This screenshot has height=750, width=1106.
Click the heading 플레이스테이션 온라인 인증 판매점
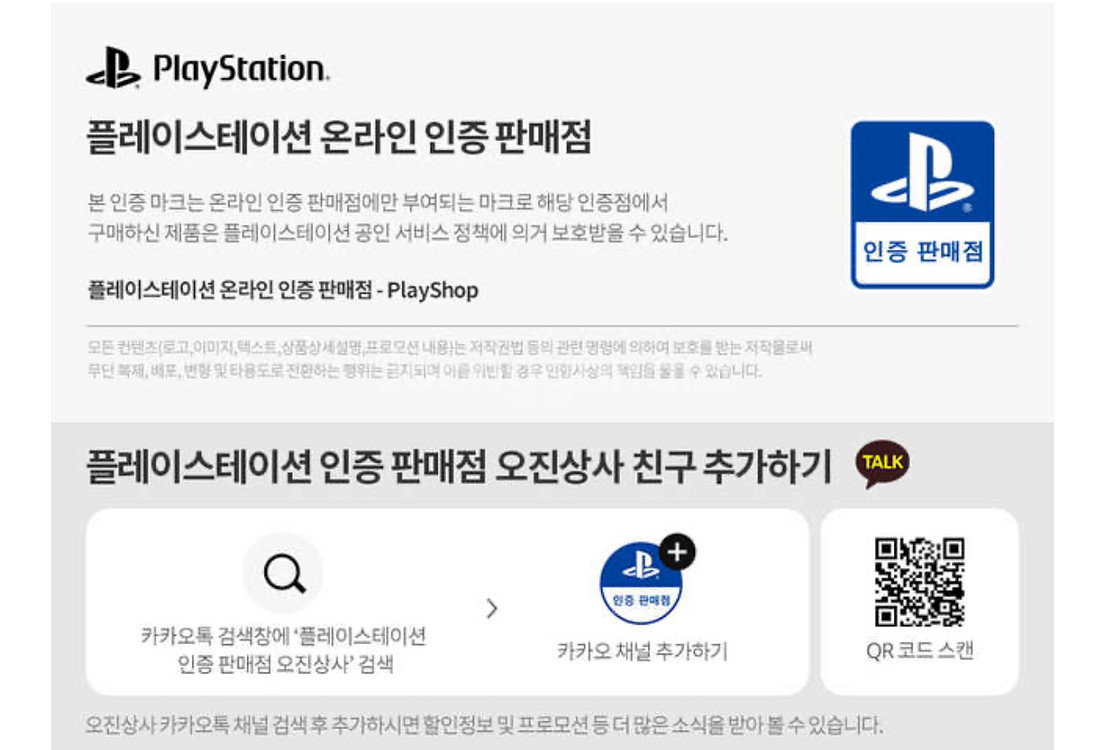click(x=339, y=138)
